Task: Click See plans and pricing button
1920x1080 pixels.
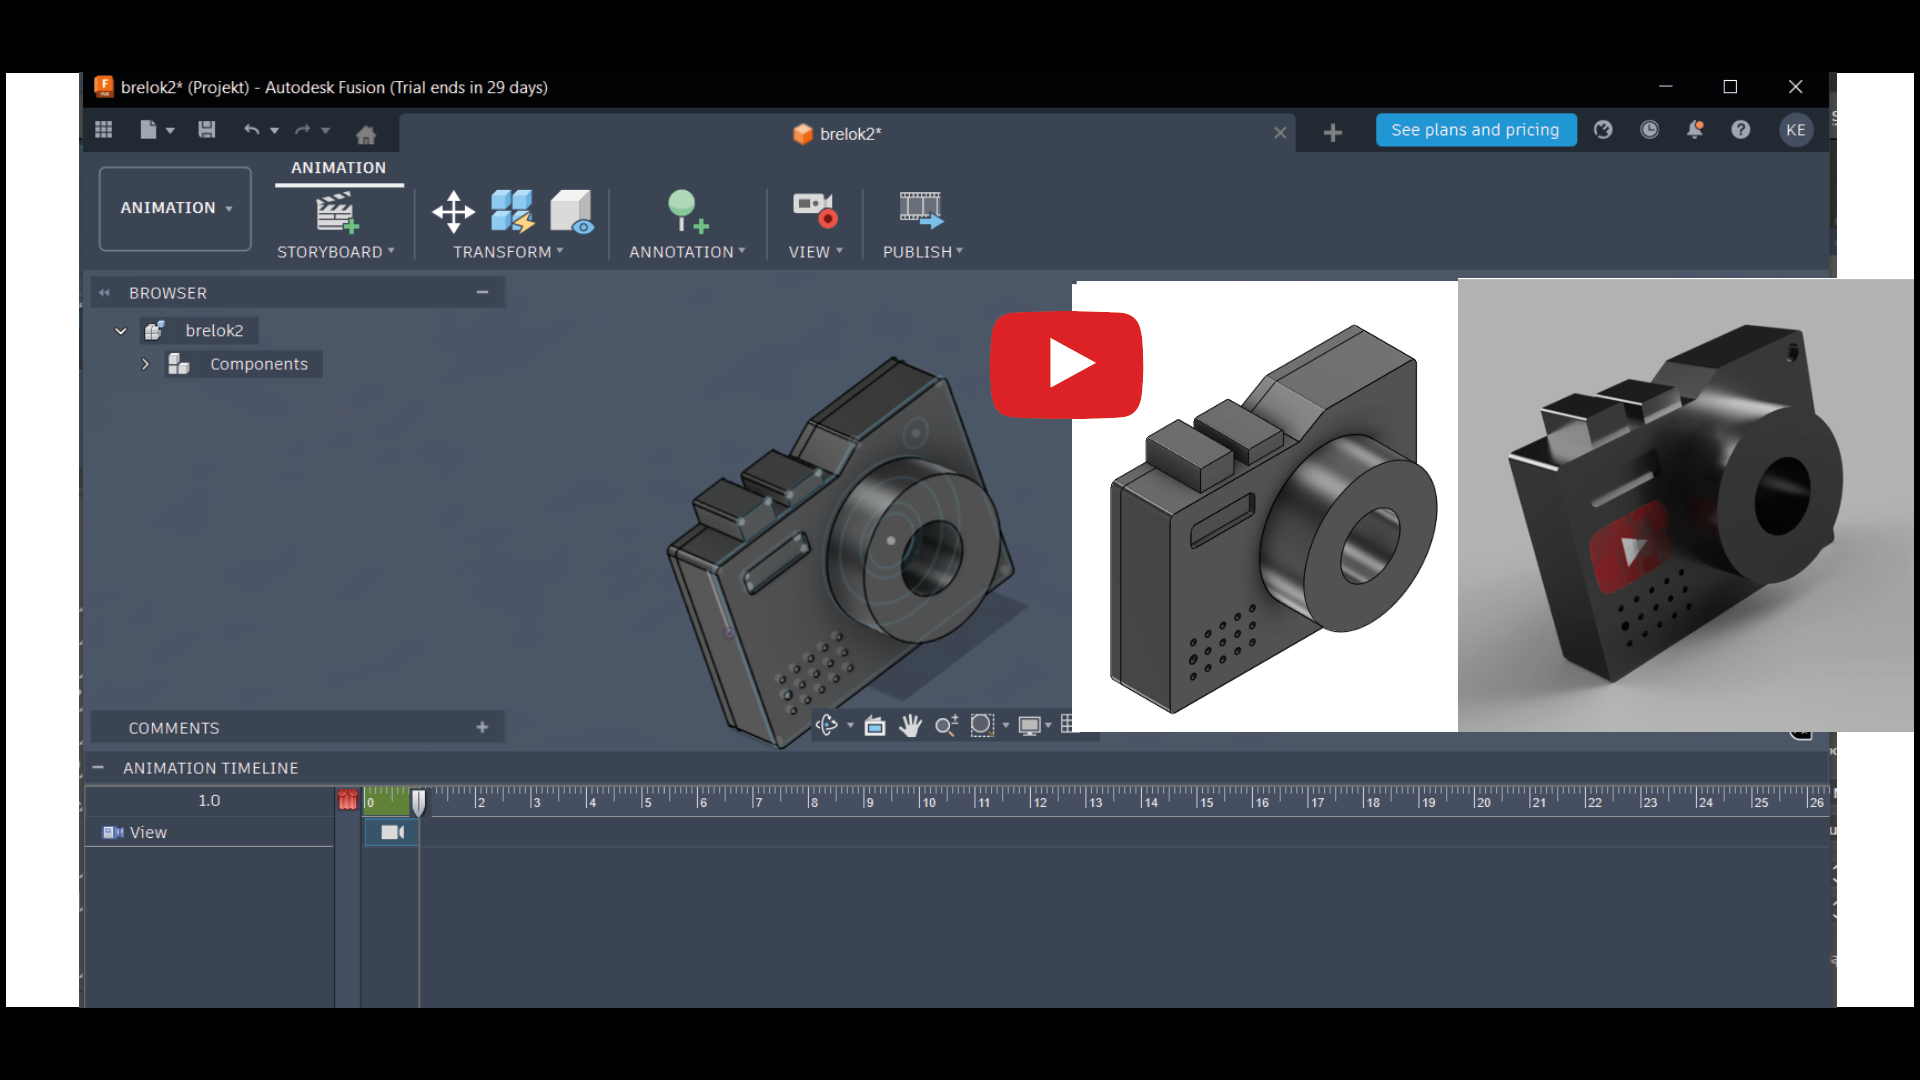Action: coord(1475,130)
